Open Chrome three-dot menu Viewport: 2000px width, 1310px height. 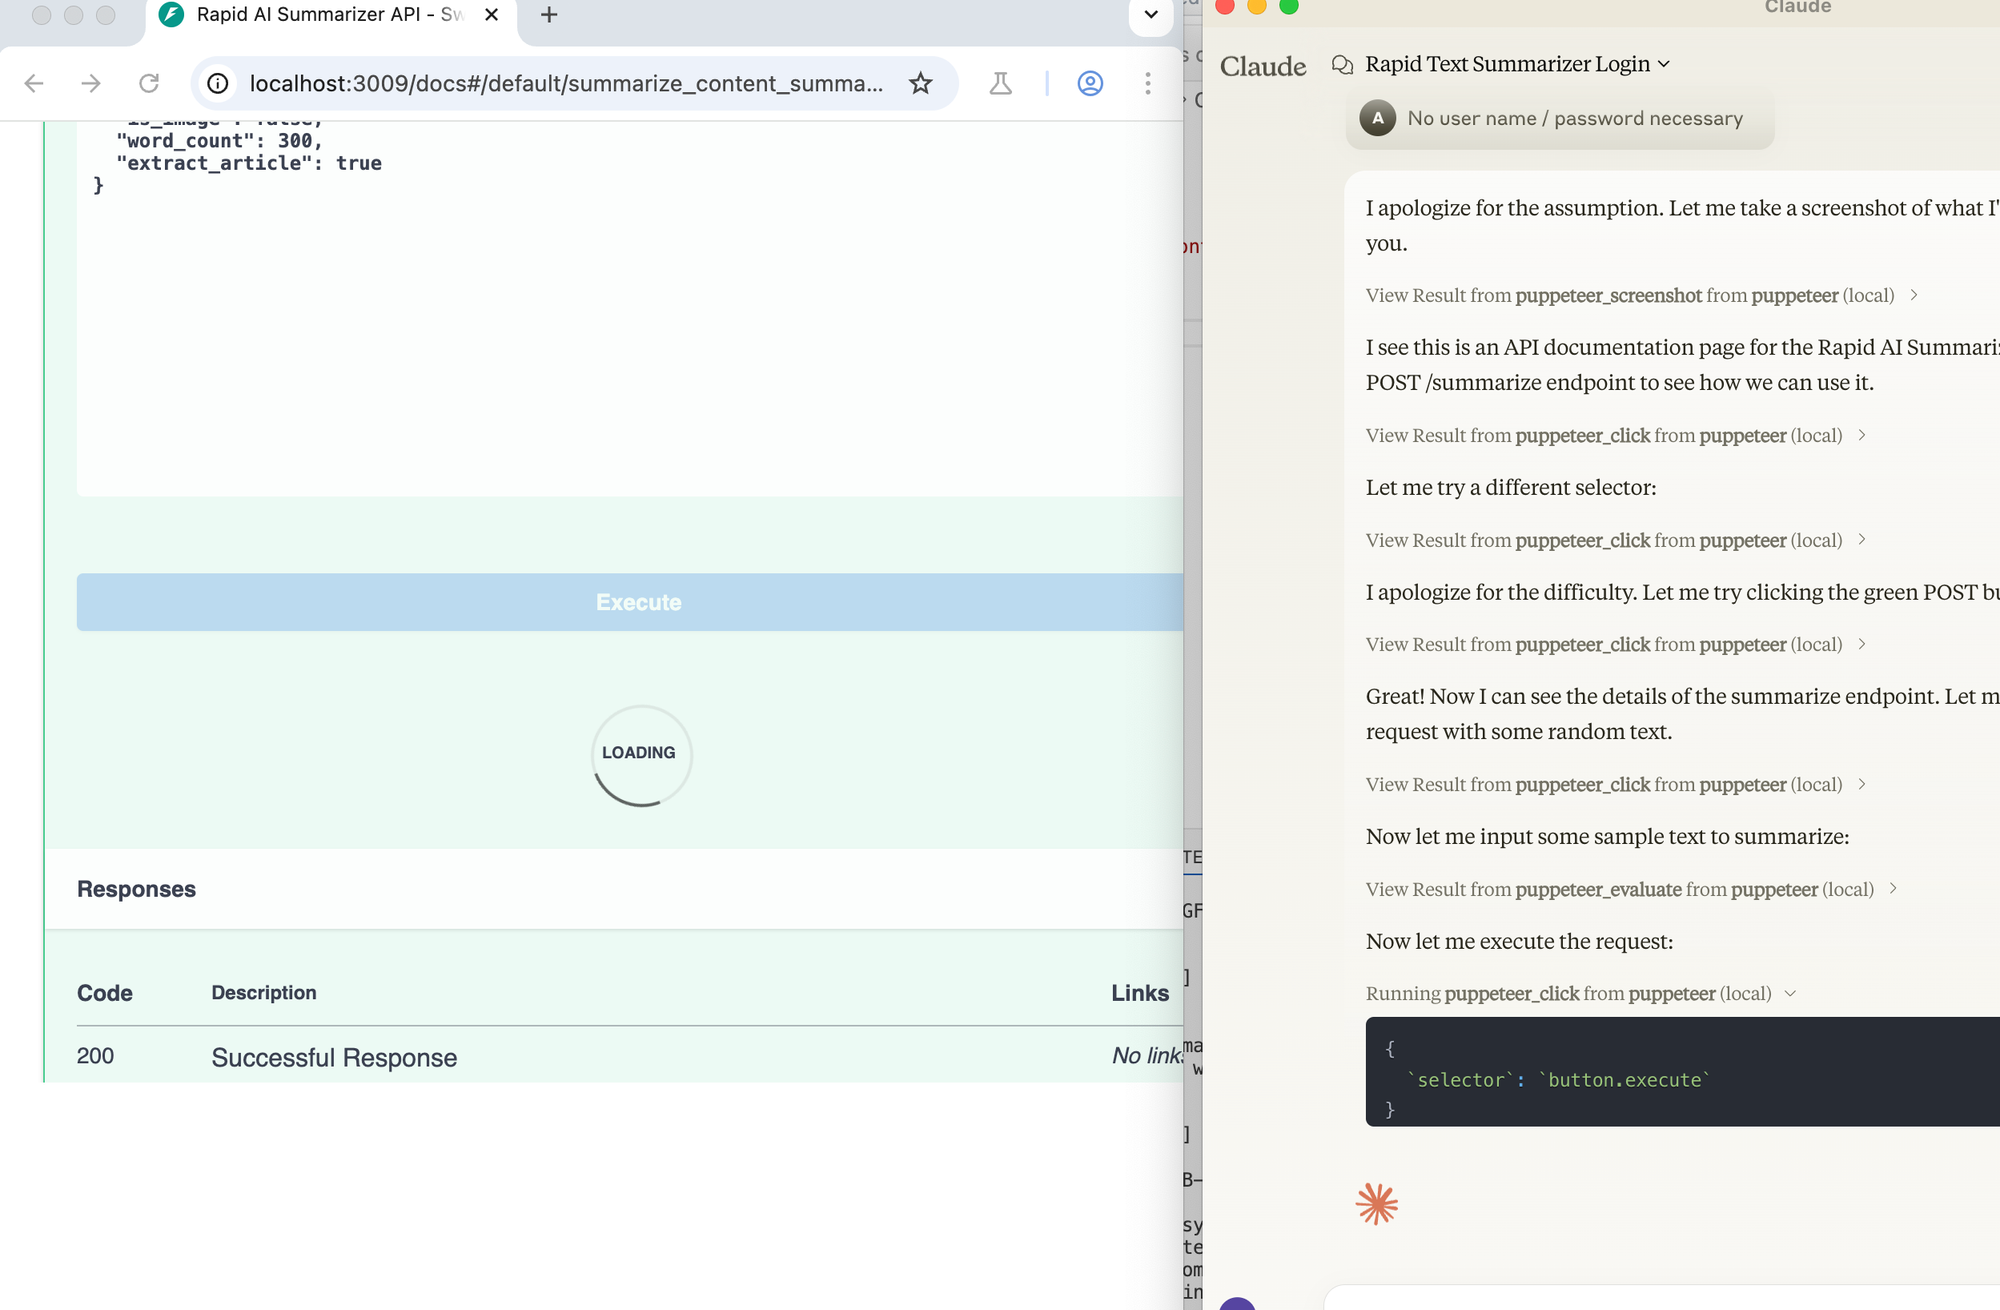[1148, 83]
